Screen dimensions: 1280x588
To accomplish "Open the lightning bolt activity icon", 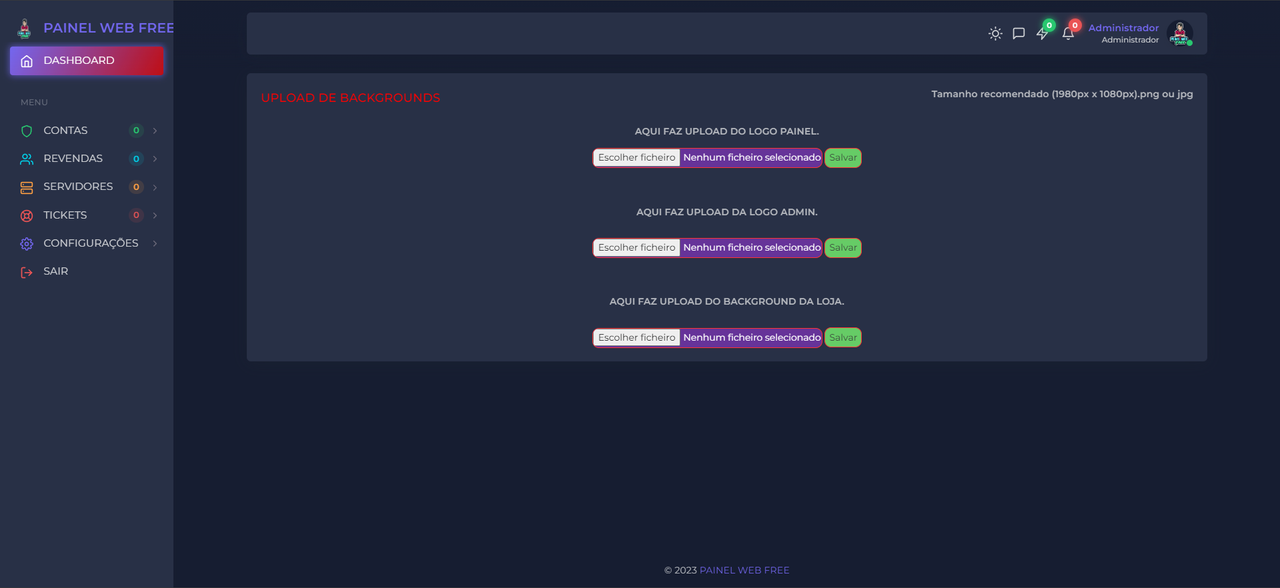I will [x=1042, y=33].
